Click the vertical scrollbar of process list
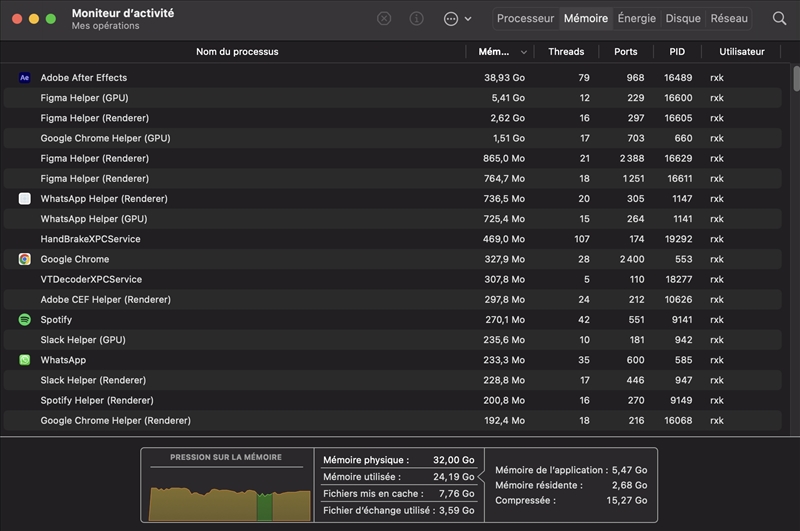 coord(796,79)
